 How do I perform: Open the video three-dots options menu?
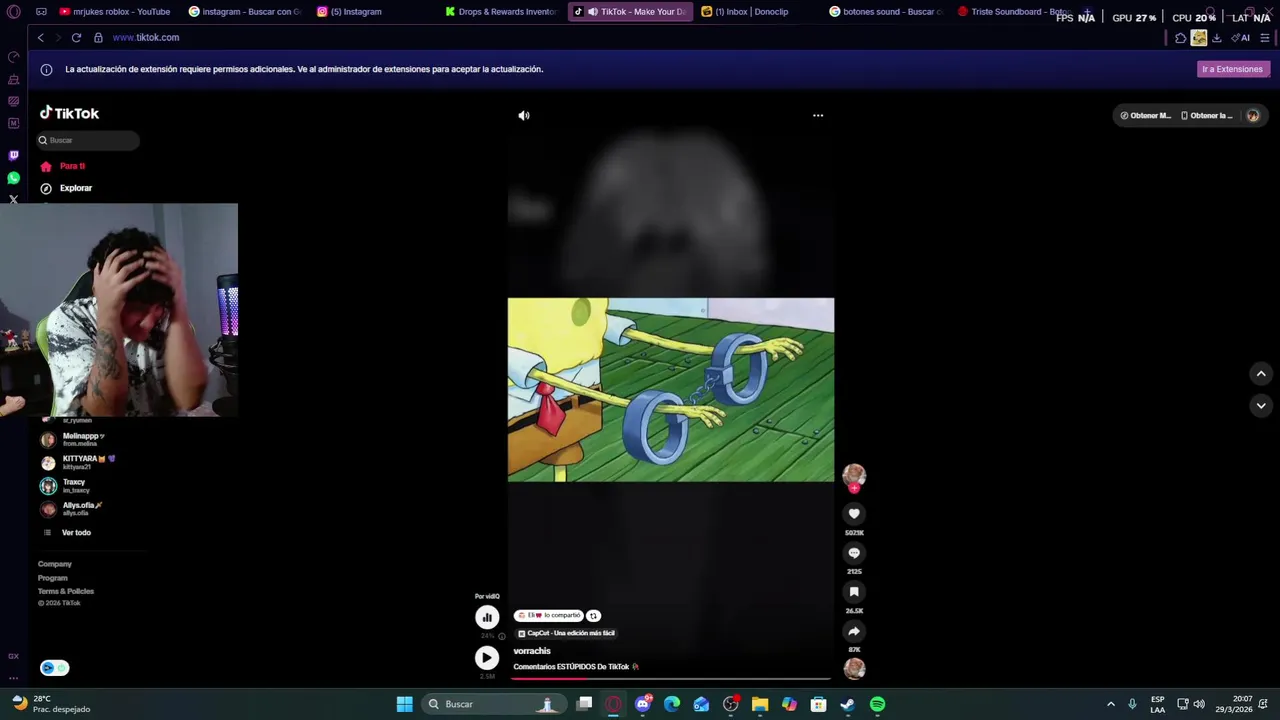point(818,115)
